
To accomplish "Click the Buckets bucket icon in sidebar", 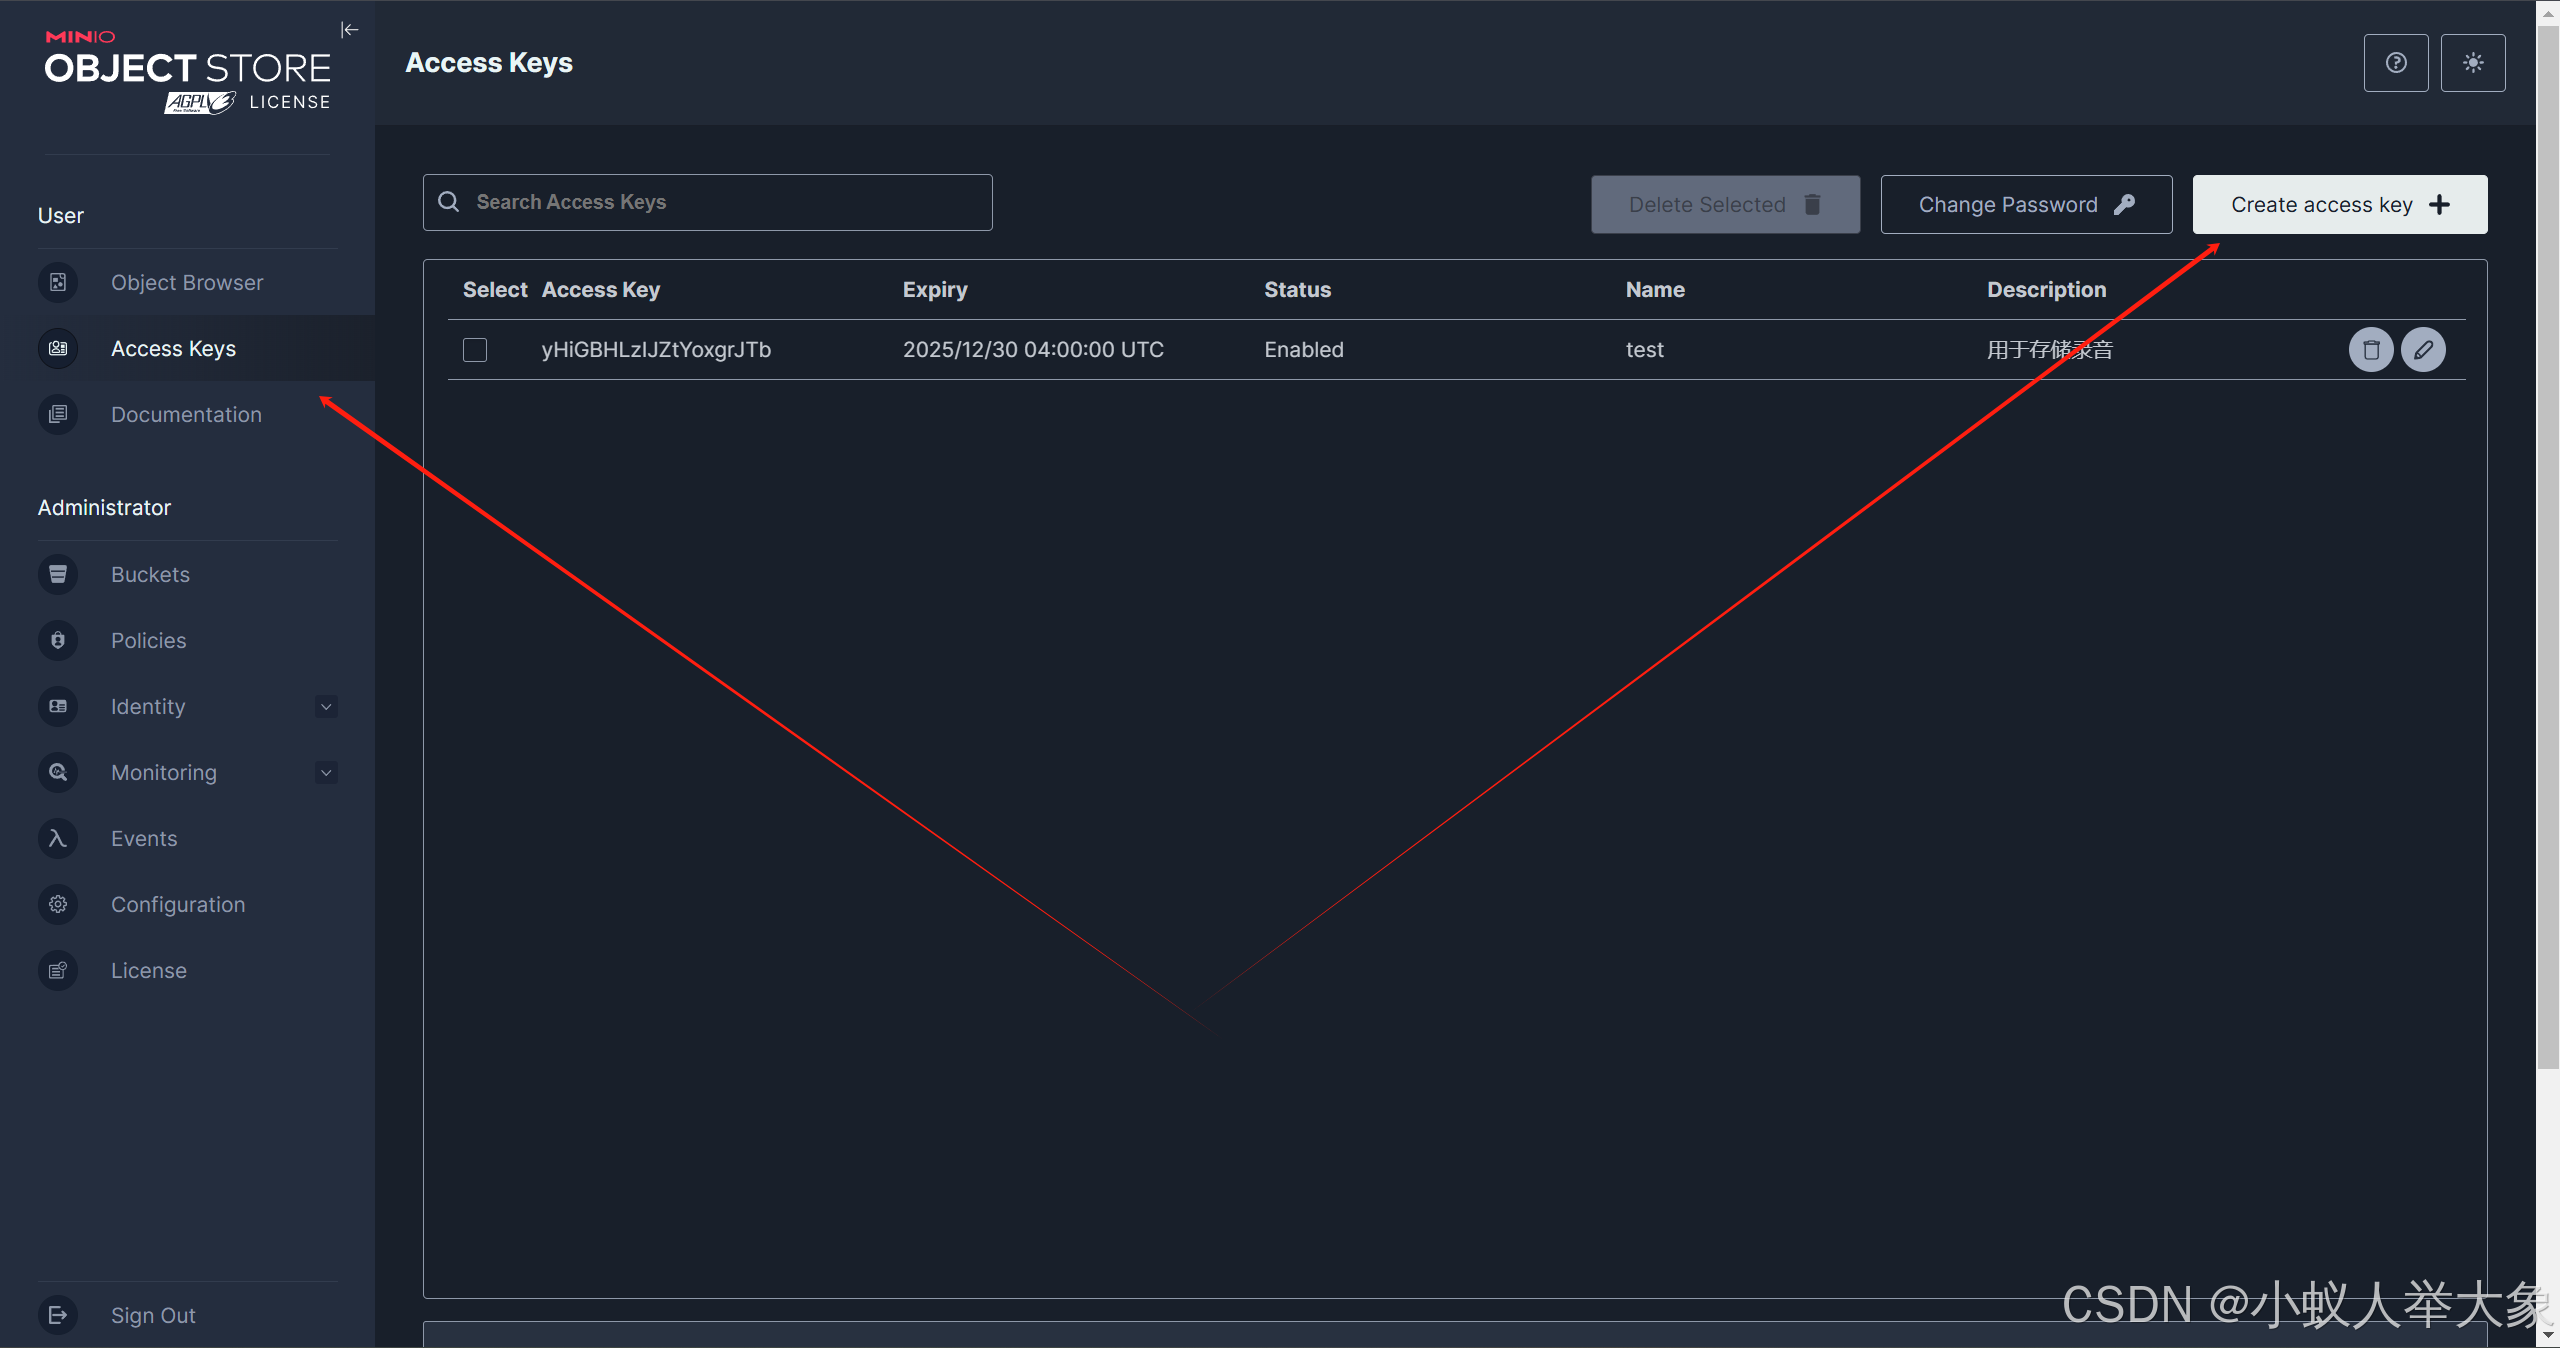I will click(x=58, y=574).
